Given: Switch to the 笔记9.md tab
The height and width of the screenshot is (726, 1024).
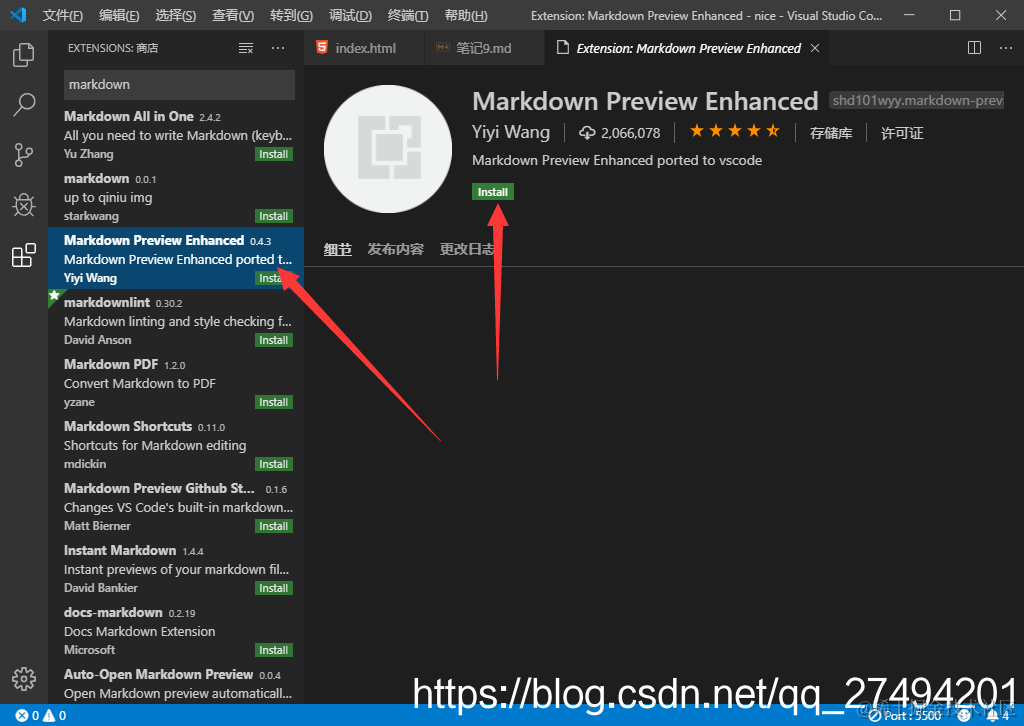Looking at the screenshot, I should (484, 48).
